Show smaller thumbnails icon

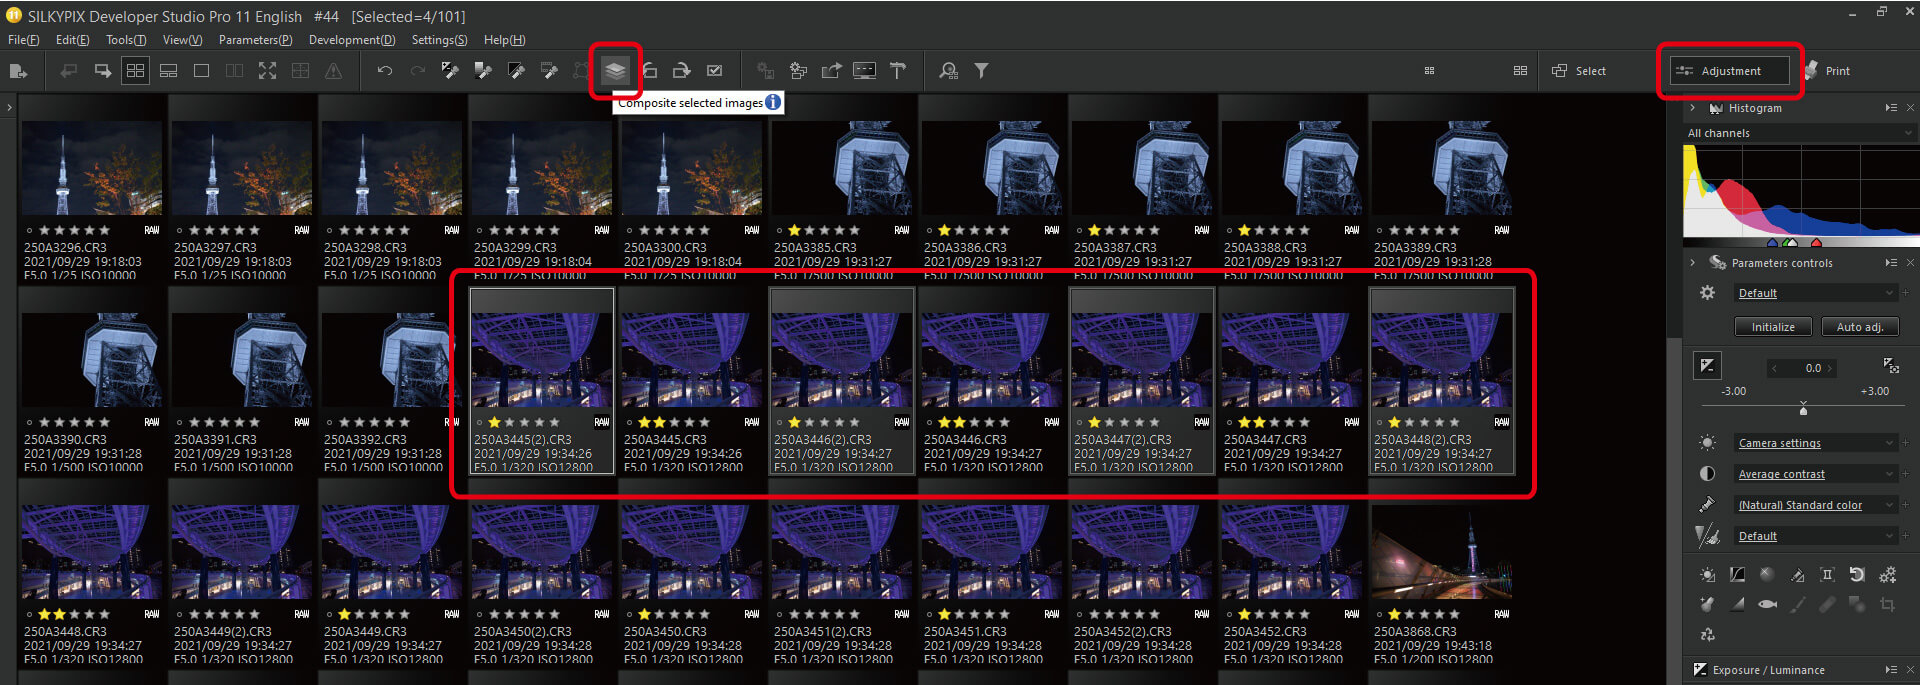pyautogui.click(x=1429, y=70)
